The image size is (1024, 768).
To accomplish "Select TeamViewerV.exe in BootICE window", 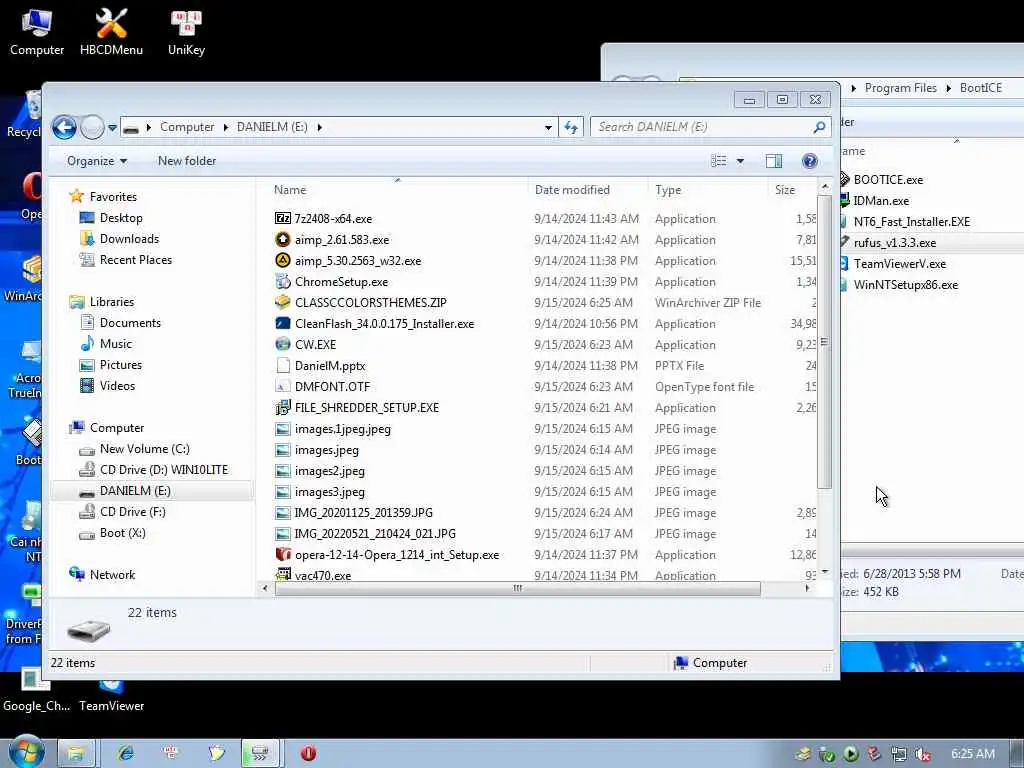I will tap(899, 264).
